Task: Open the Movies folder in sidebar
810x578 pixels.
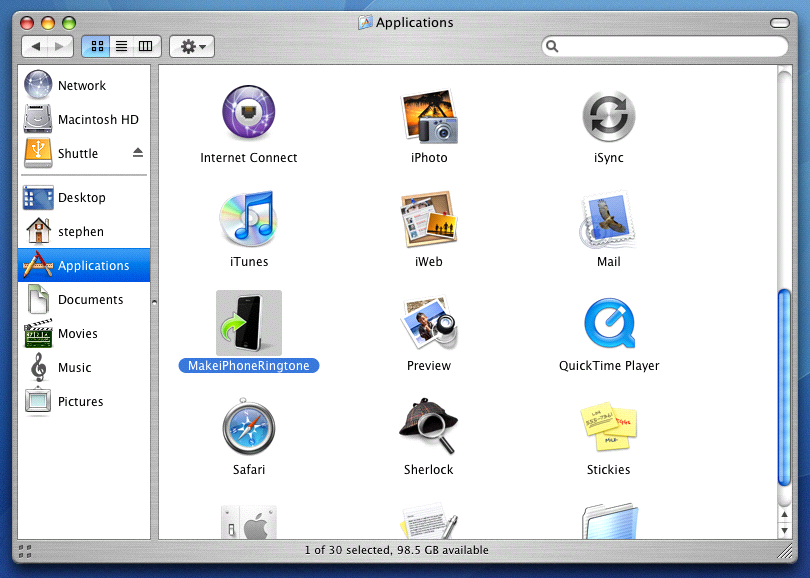Action: (x=84, y=334)
